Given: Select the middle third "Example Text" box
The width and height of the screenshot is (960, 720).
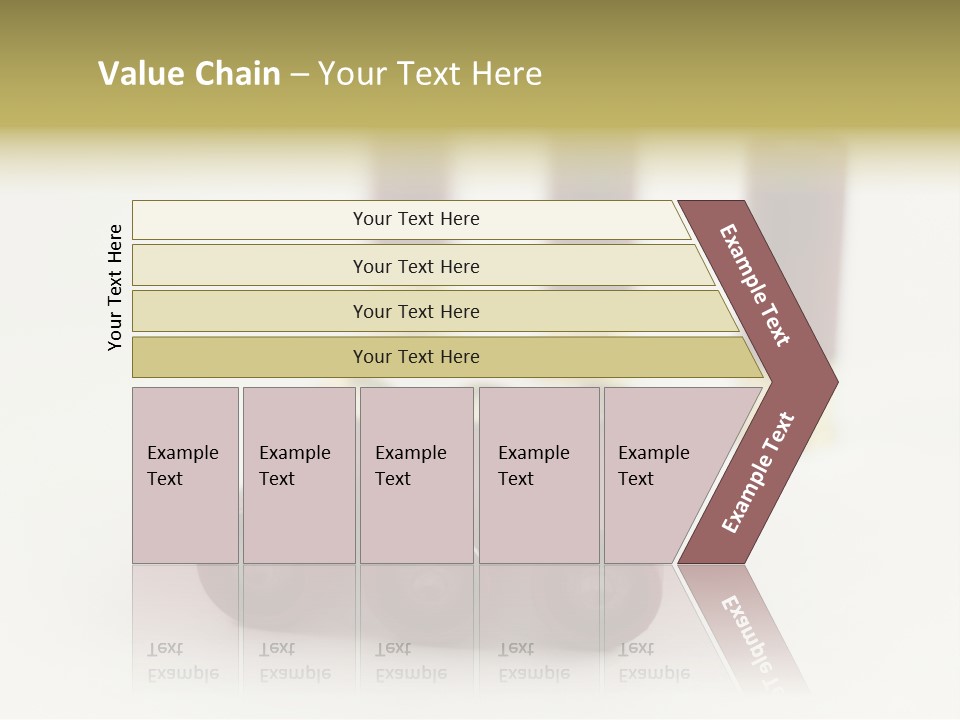Looking at the screenshot, I should click(x=416, y=475).
